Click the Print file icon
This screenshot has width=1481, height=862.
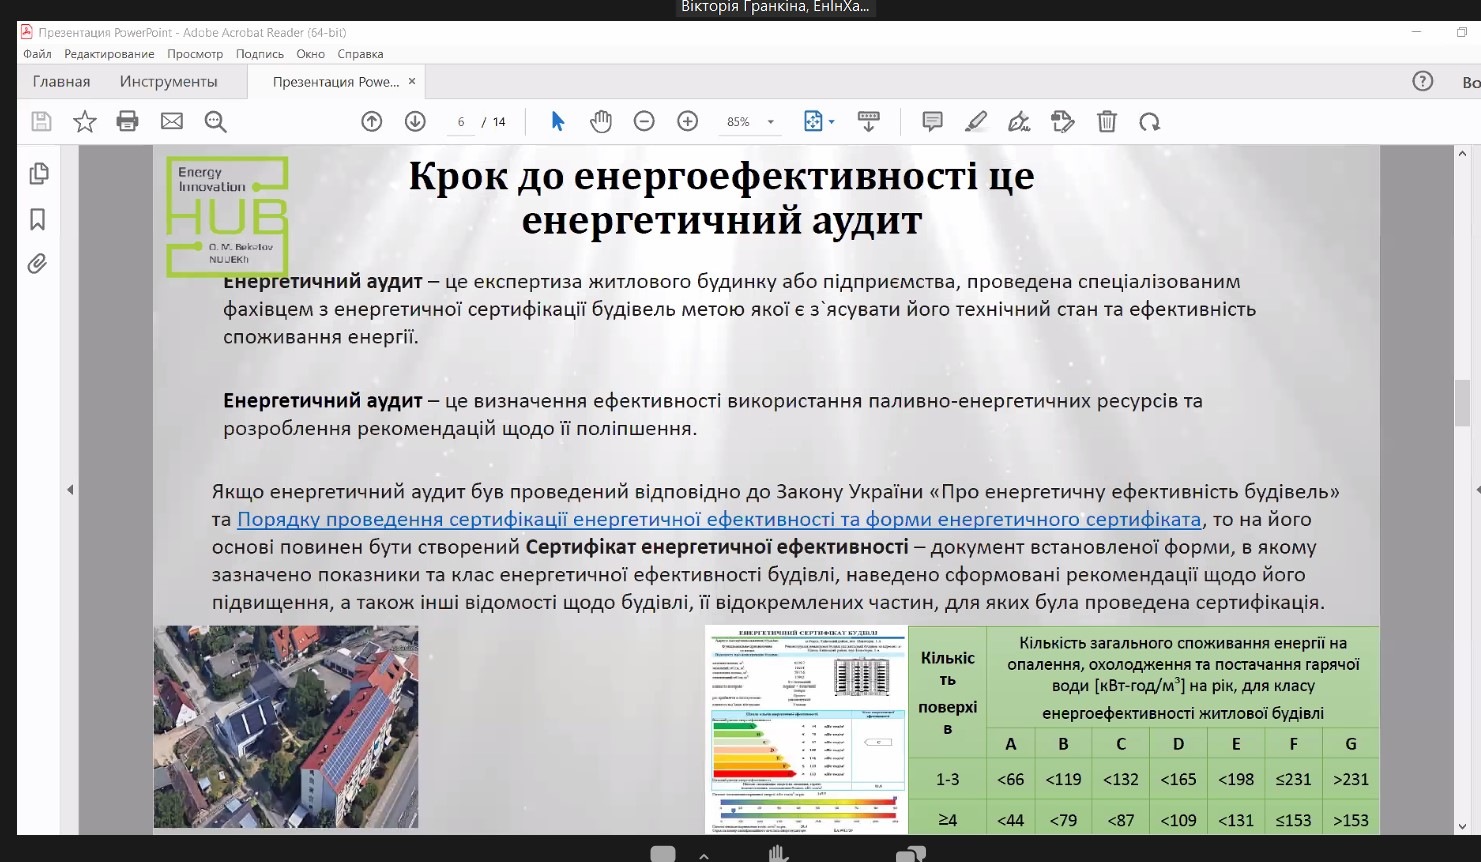pos(128,122)
